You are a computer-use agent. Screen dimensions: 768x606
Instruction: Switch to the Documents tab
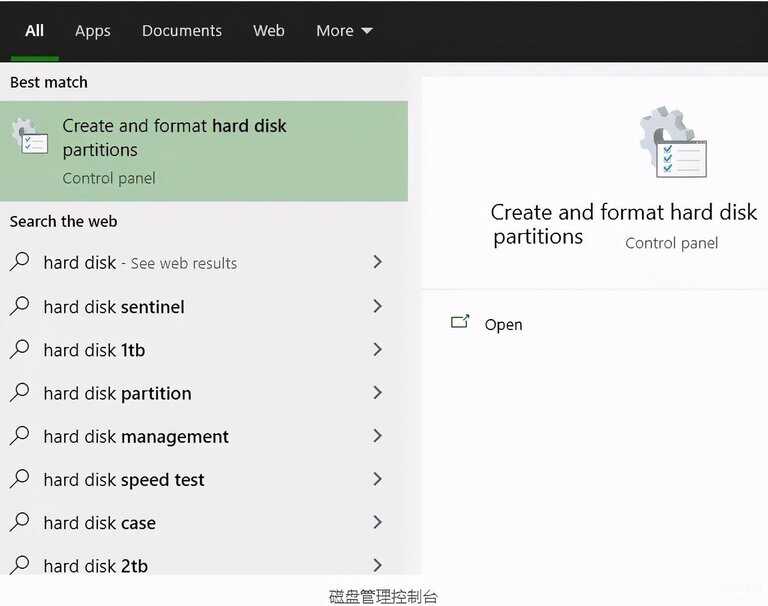click(182, 31)
